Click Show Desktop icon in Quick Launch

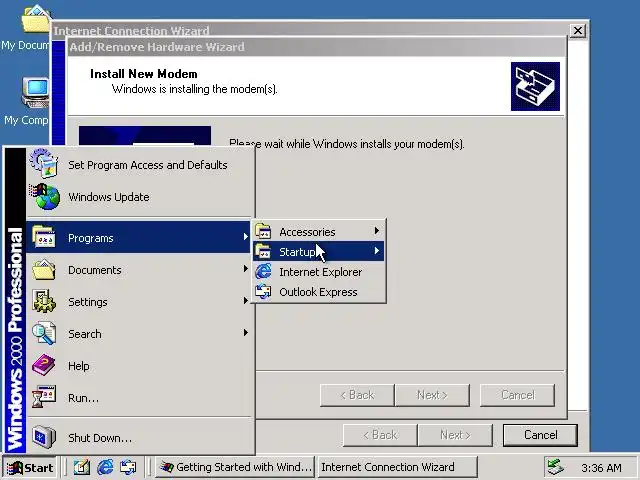[82, 467]
